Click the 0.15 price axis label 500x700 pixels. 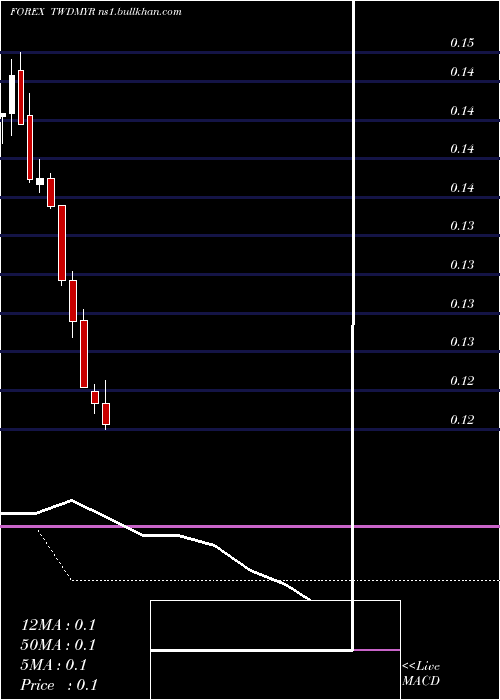click(462, 43)
